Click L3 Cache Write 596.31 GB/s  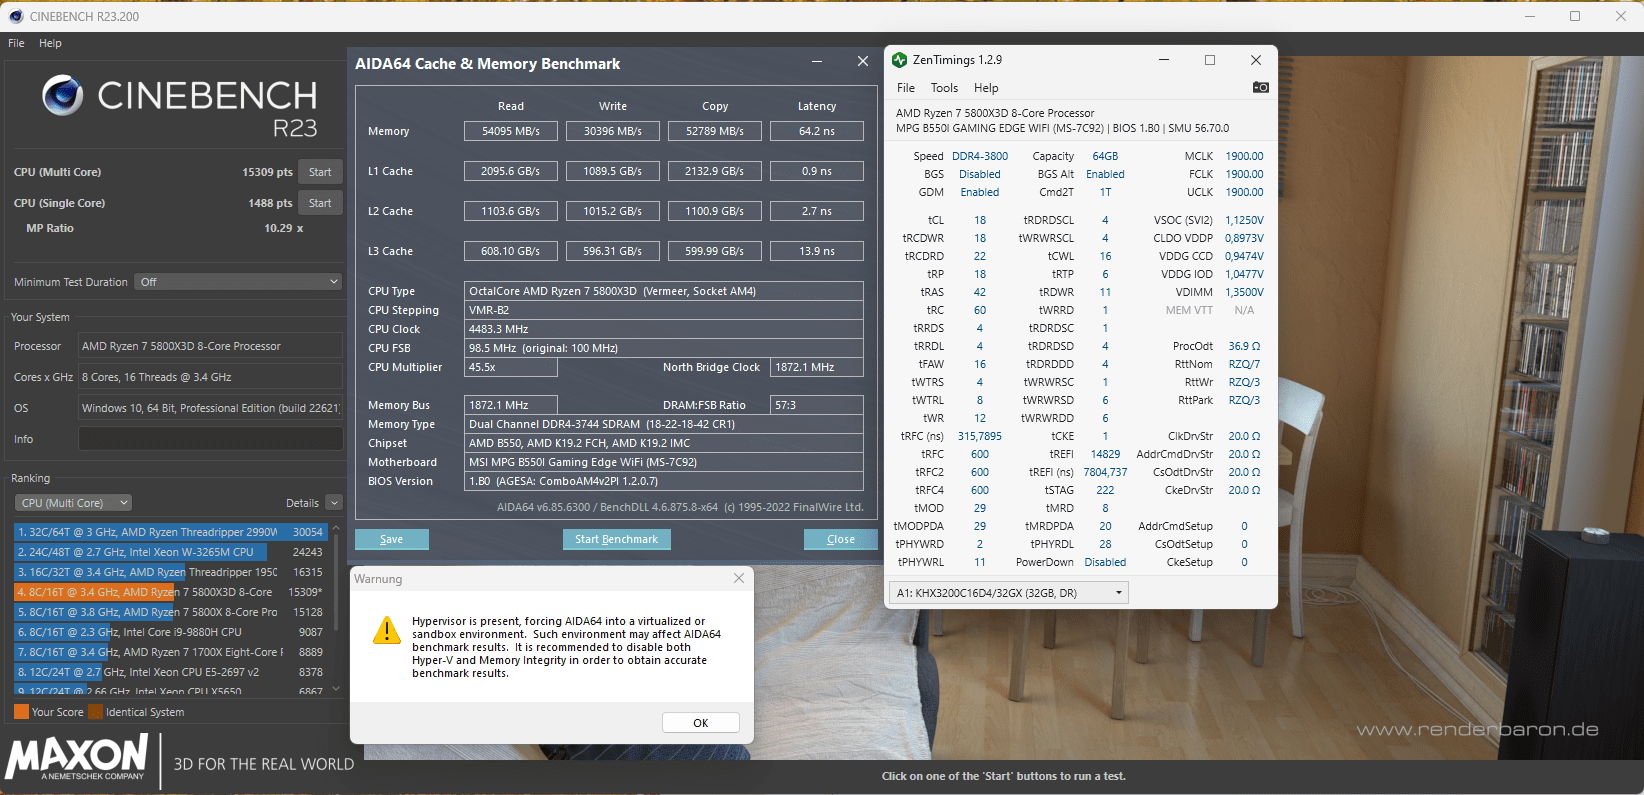tap(613, 251)
